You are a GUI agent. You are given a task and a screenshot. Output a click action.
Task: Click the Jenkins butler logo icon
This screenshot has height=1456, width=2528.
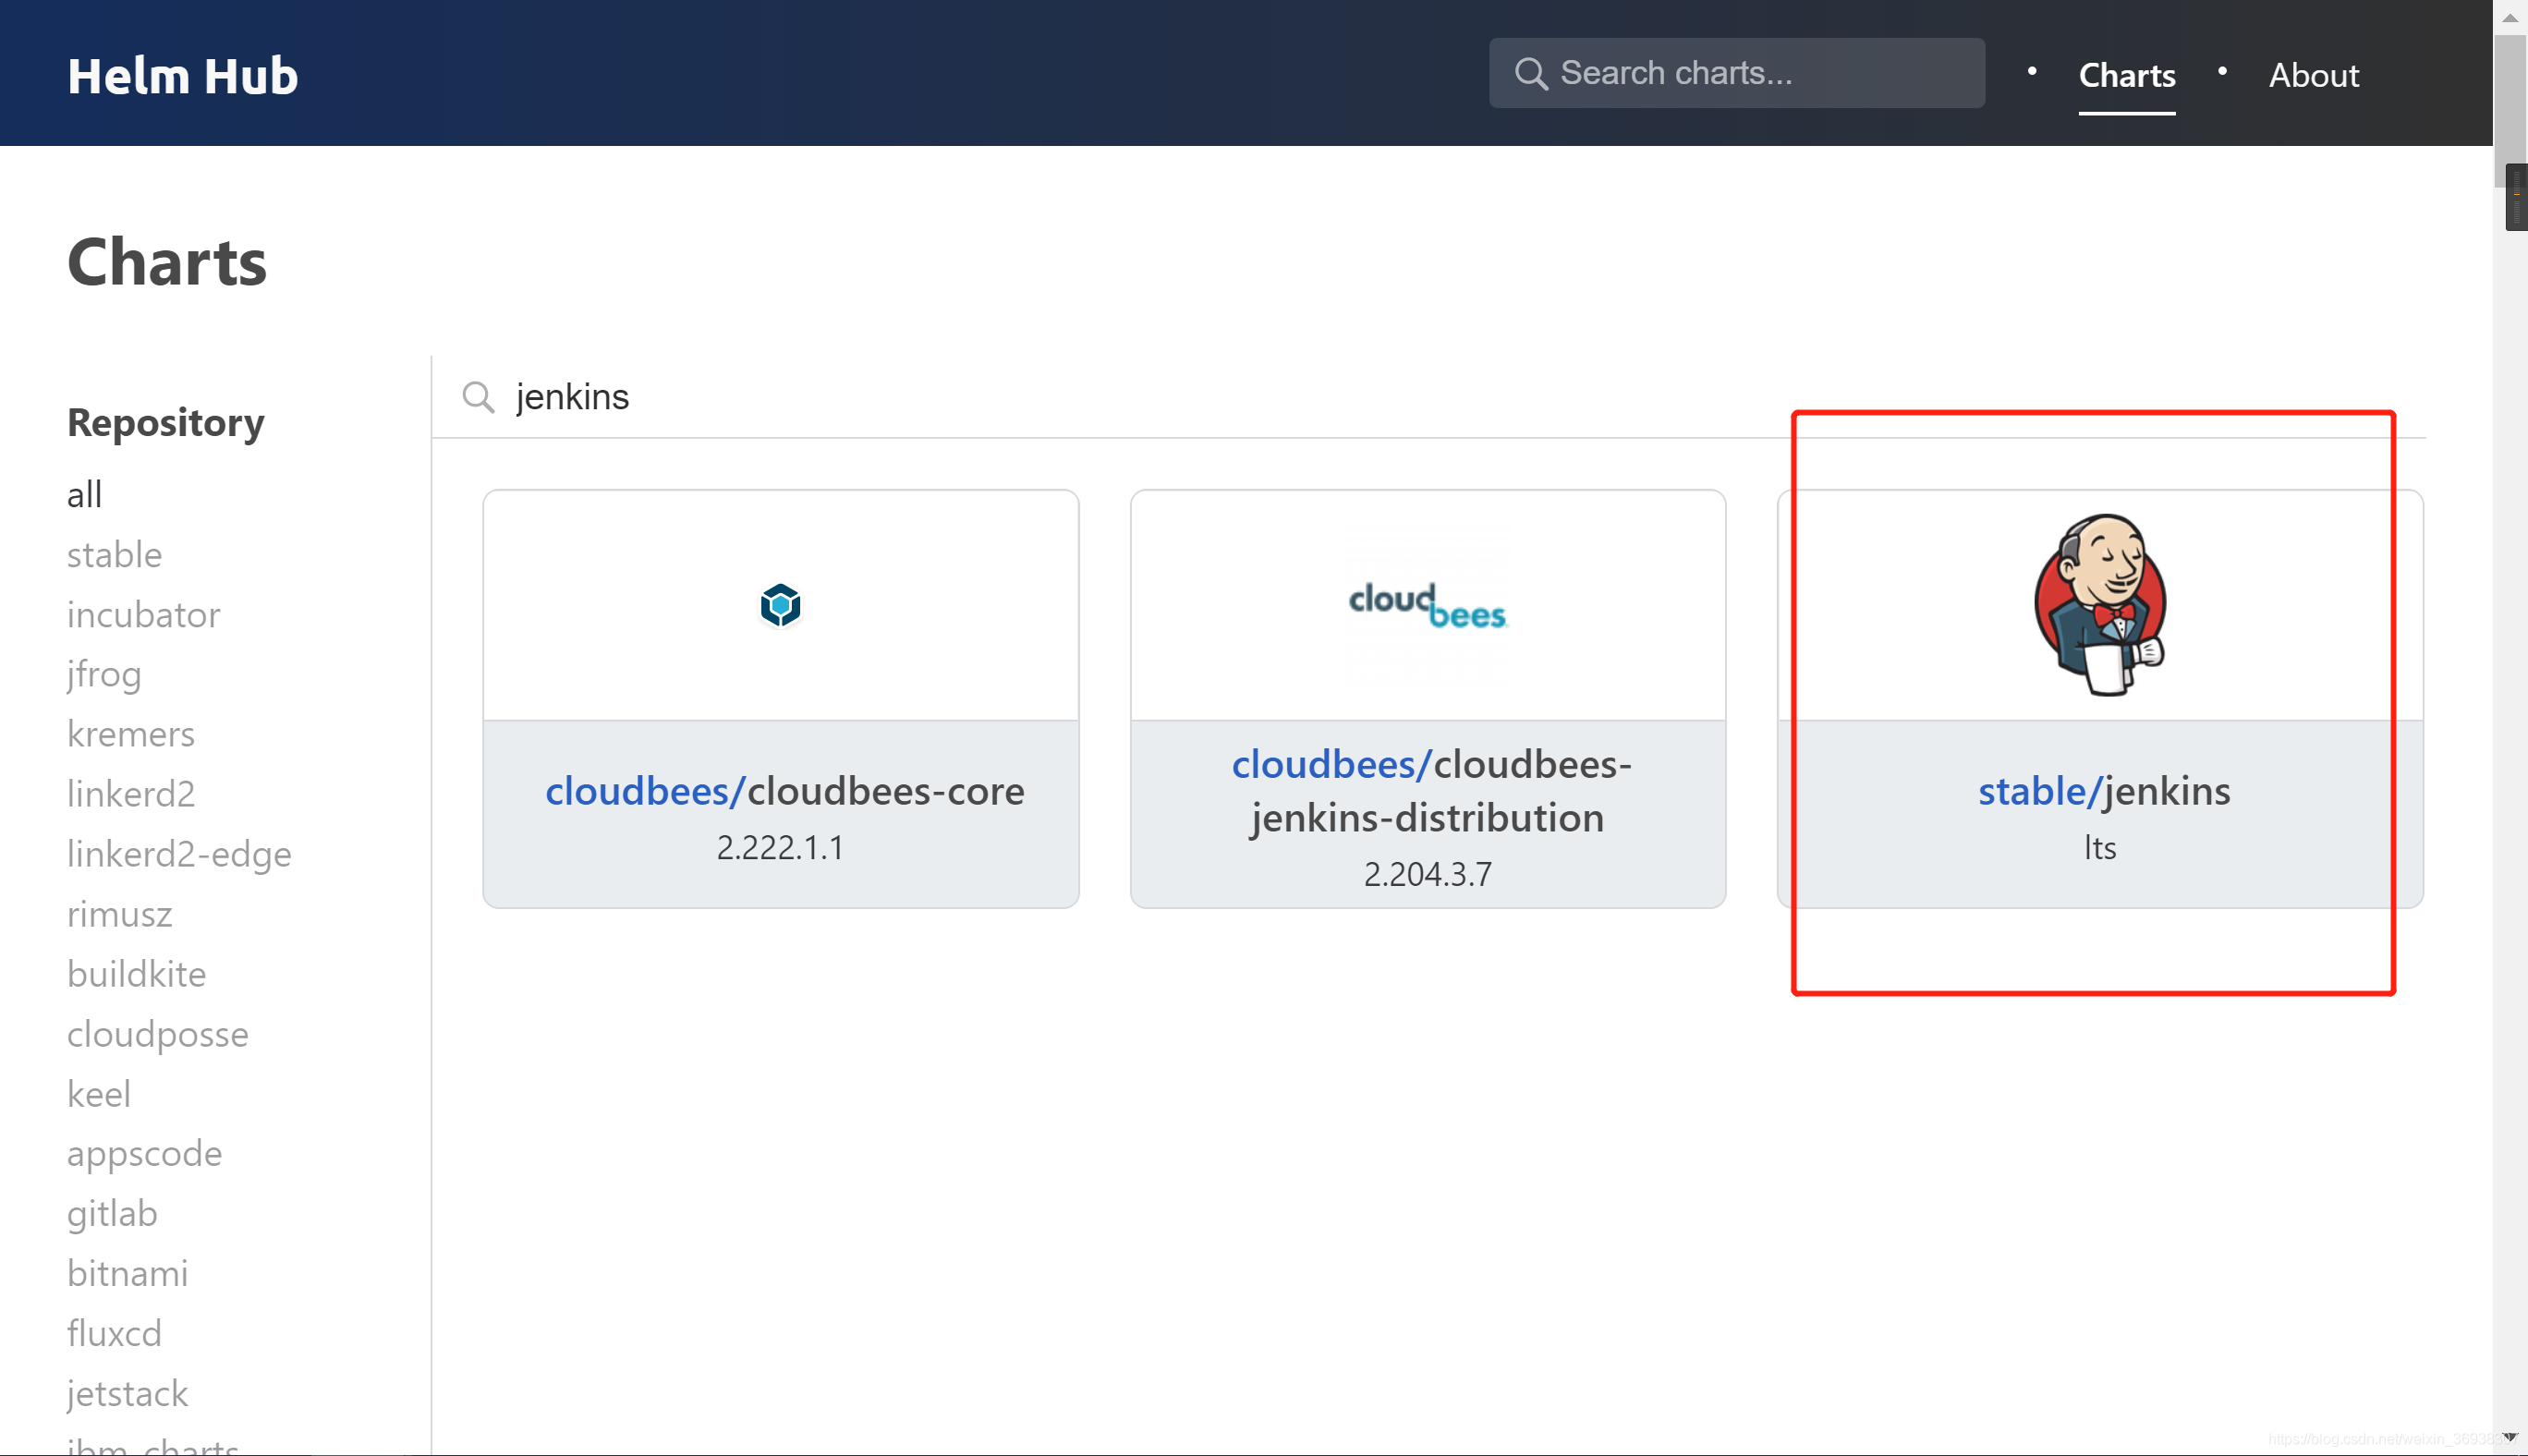(x=2100, y=605)
